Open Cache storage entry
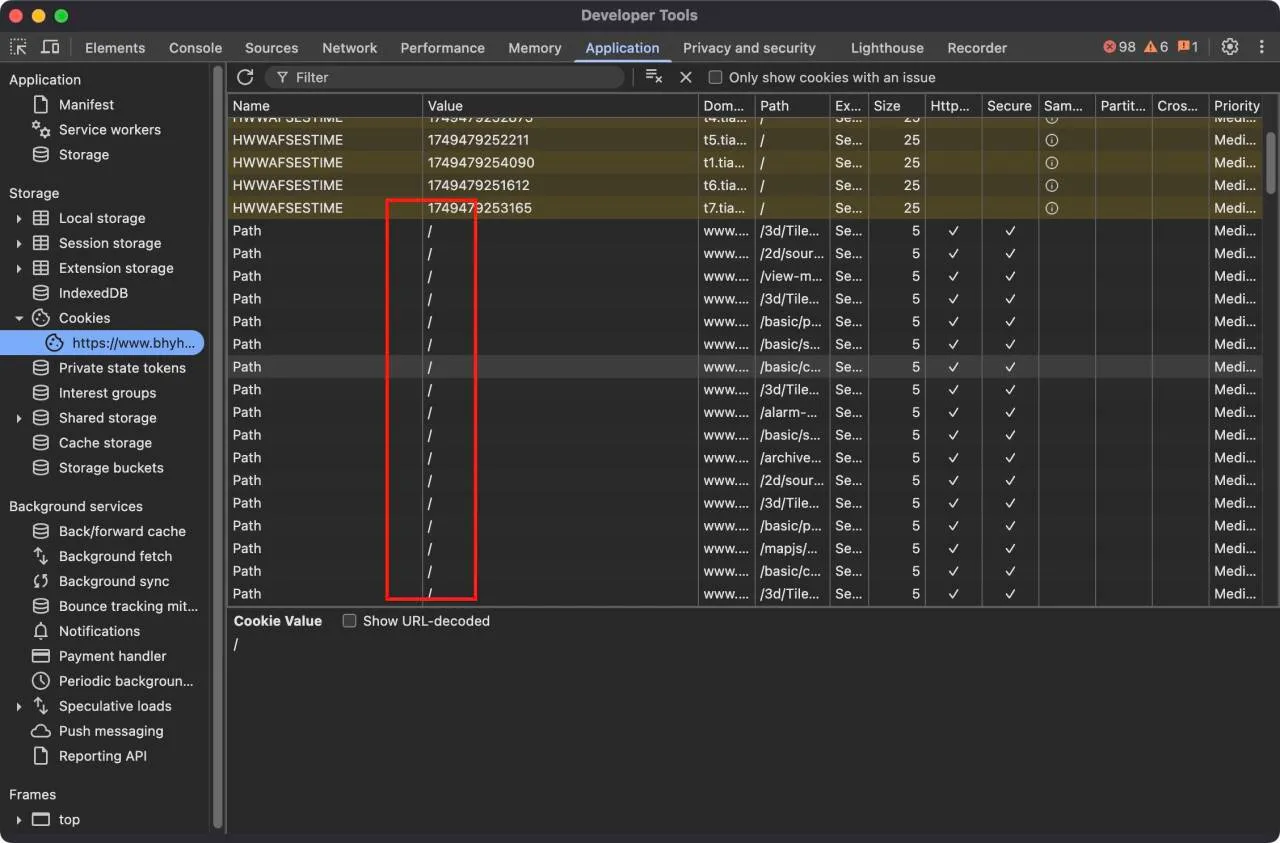Viewport: 1280px width, 843px height. pyautogui.click(x=105, y=443)
